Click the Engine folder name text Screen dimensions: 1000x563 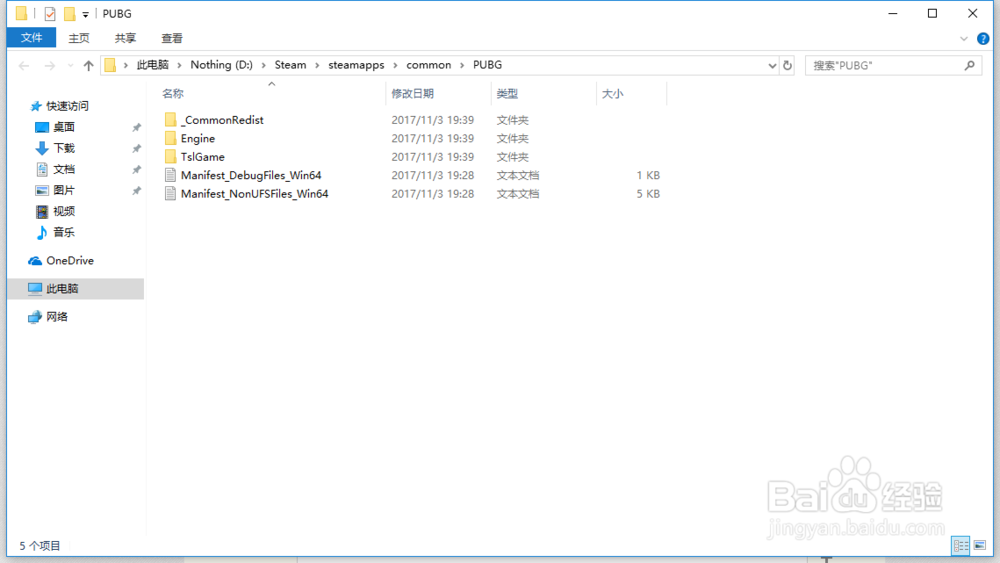click(x=198, y=138)
